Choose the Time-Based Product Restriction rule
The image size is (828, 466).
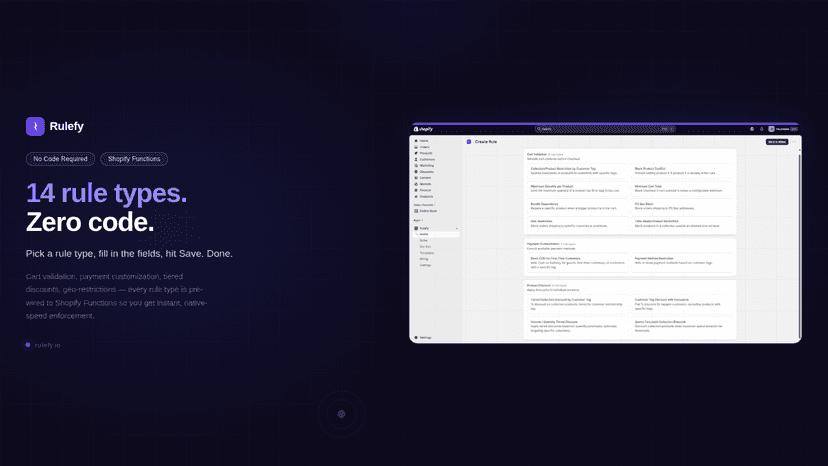pyautogui.click(x=682, y=223)
